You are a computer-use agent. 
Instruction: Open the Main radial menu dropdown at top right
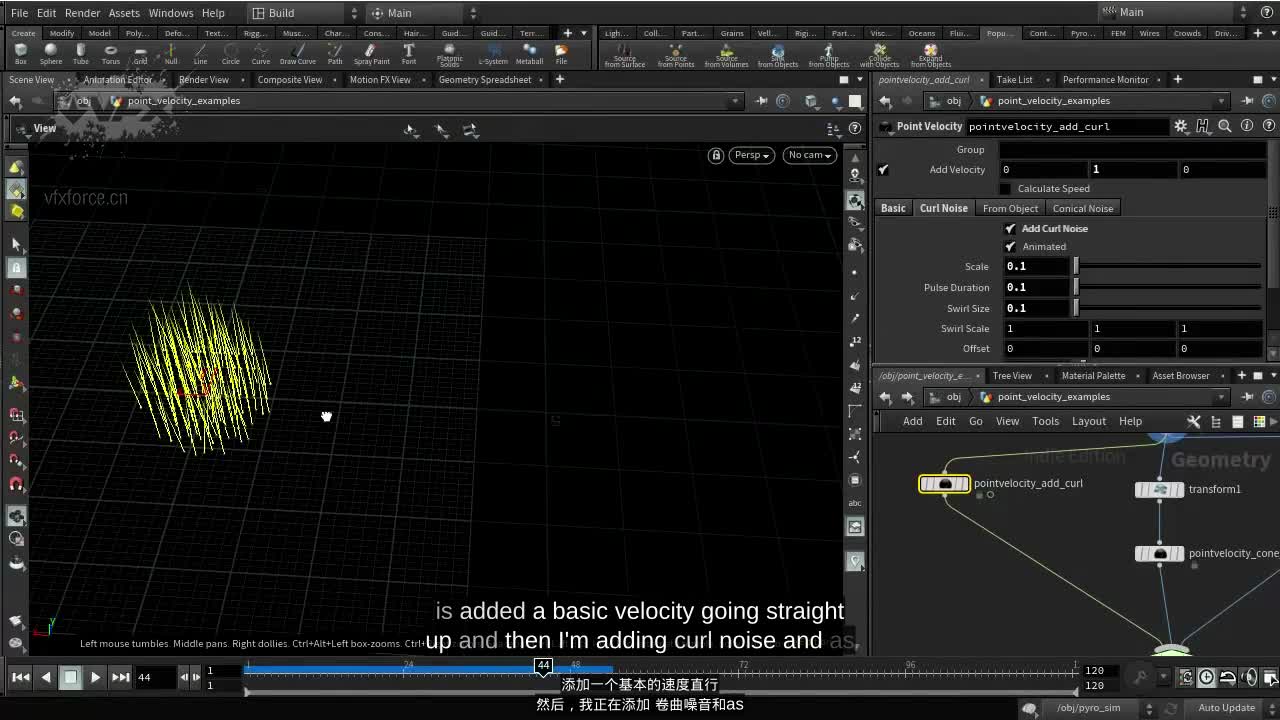tap(1175, 12)
